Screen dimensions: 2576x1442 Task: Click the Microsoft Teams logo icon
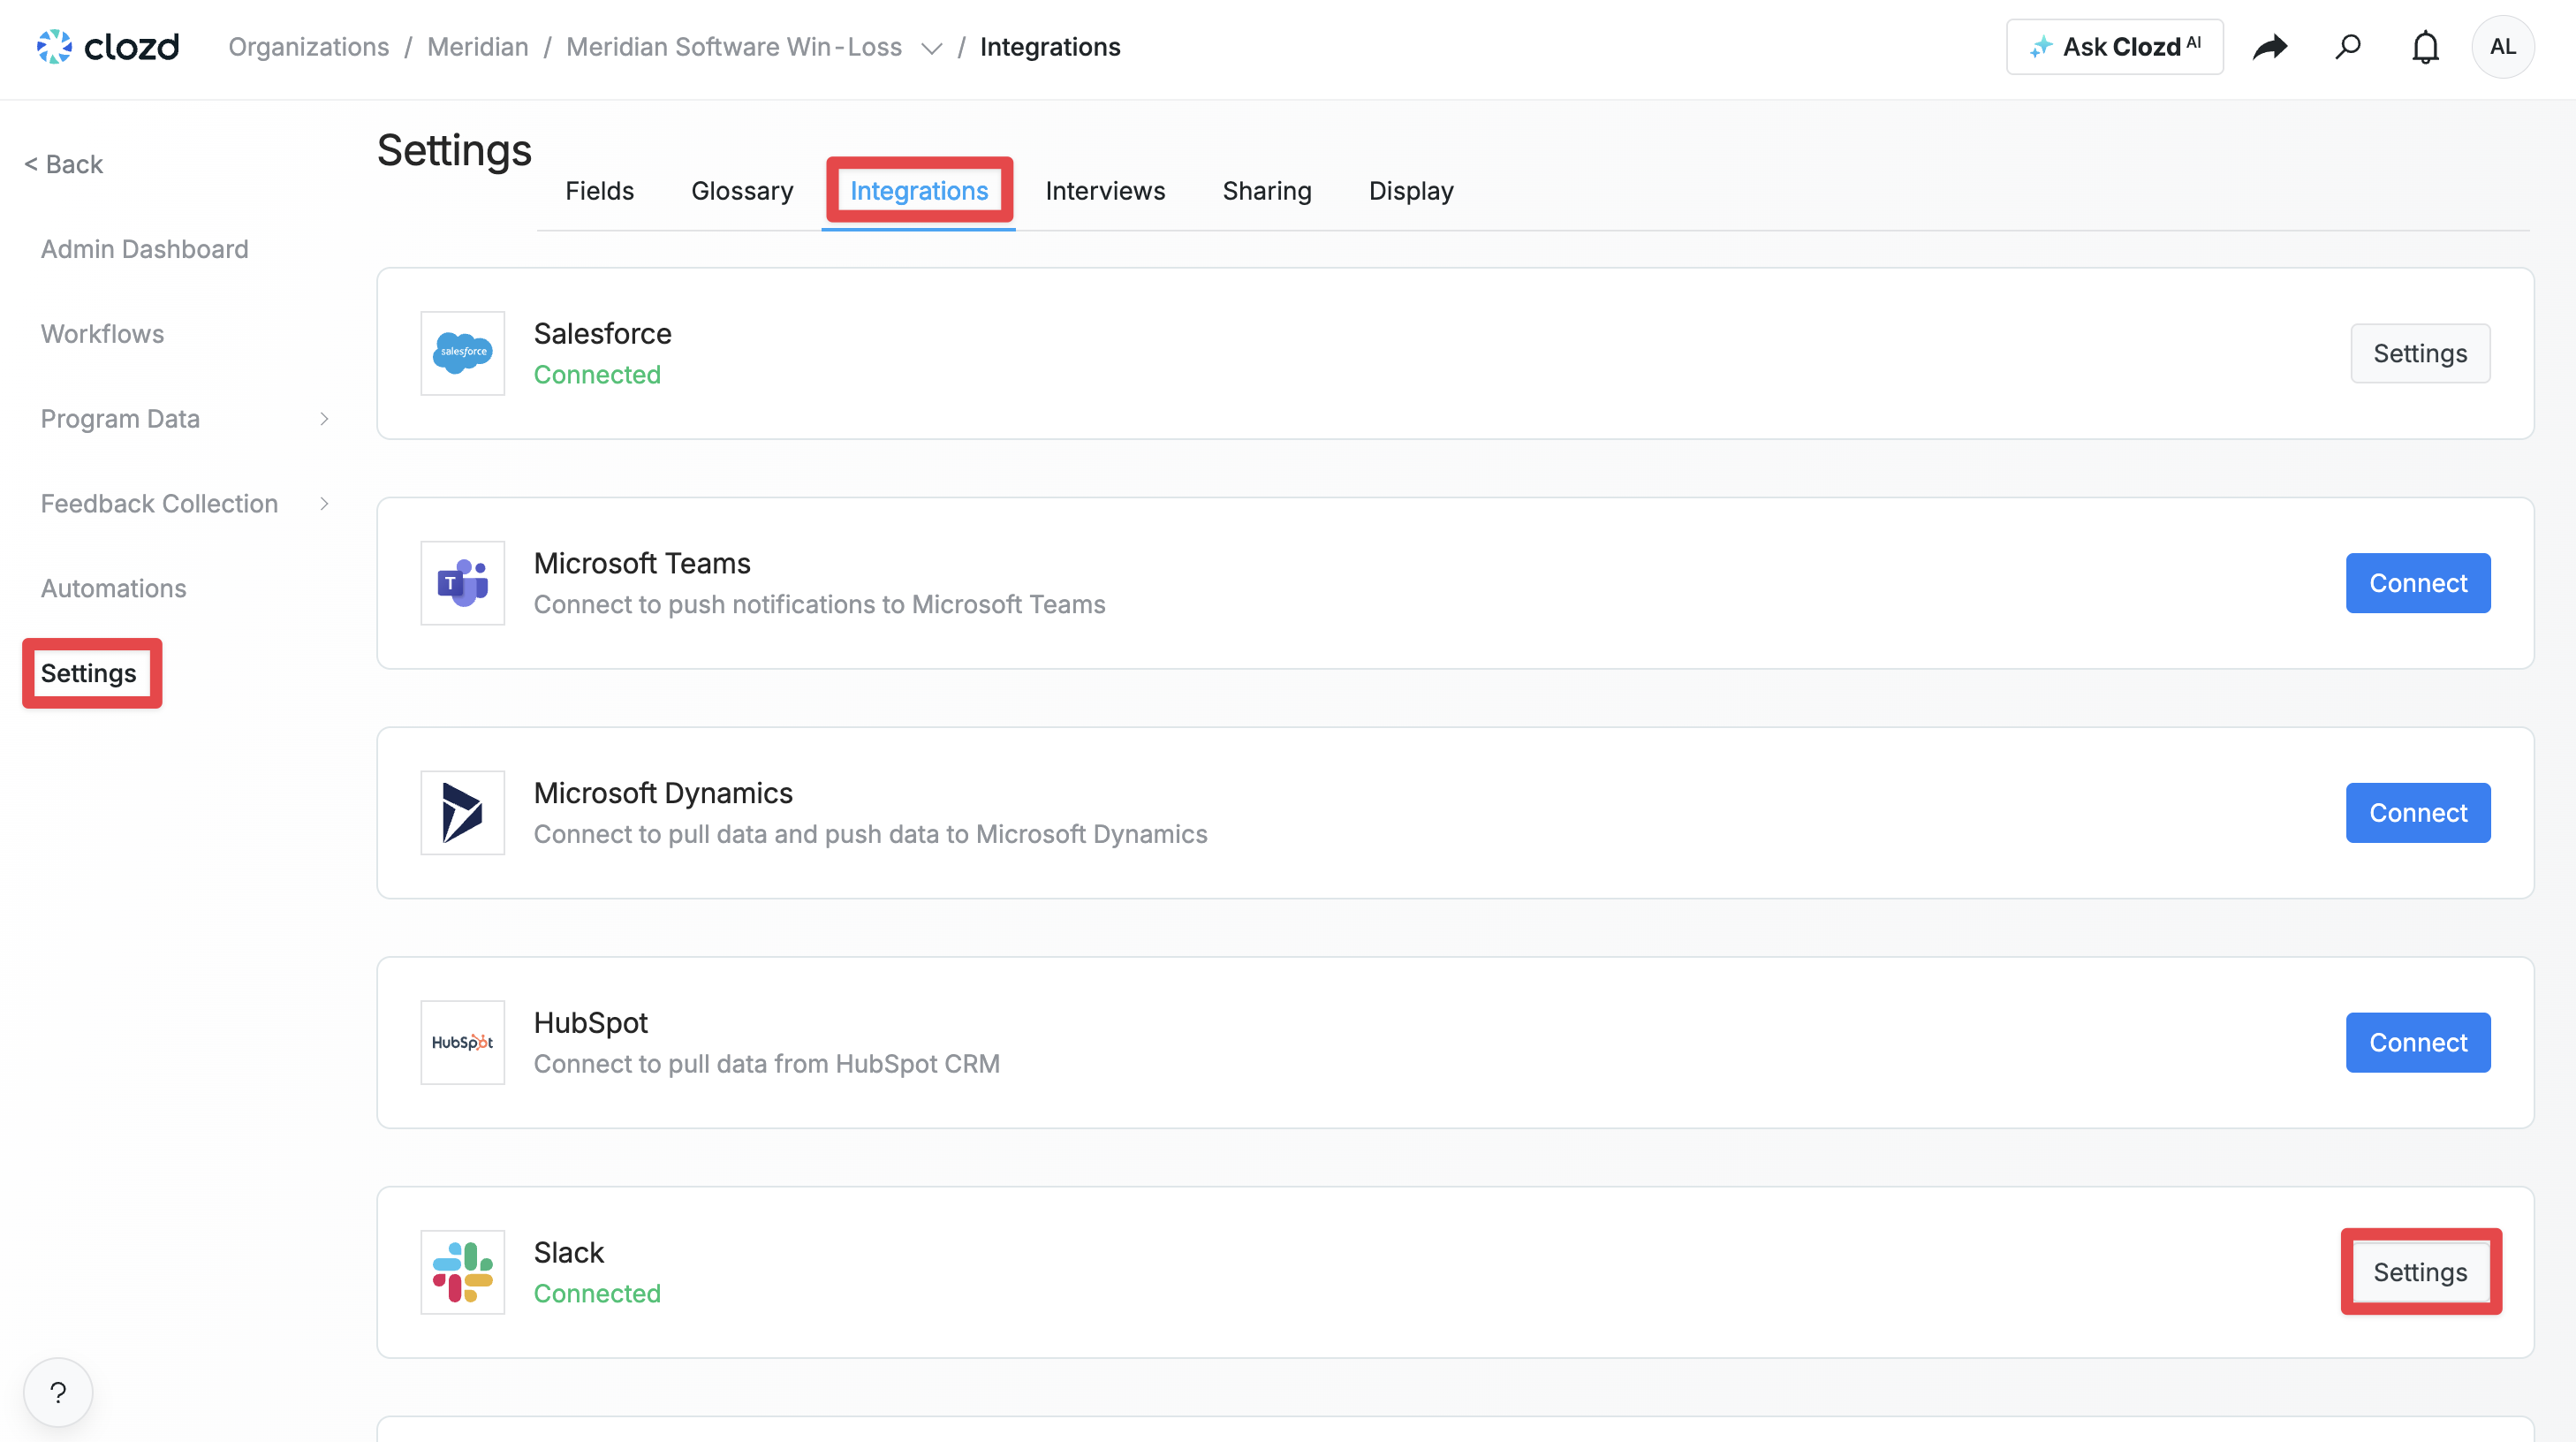[x=462, y=582]
